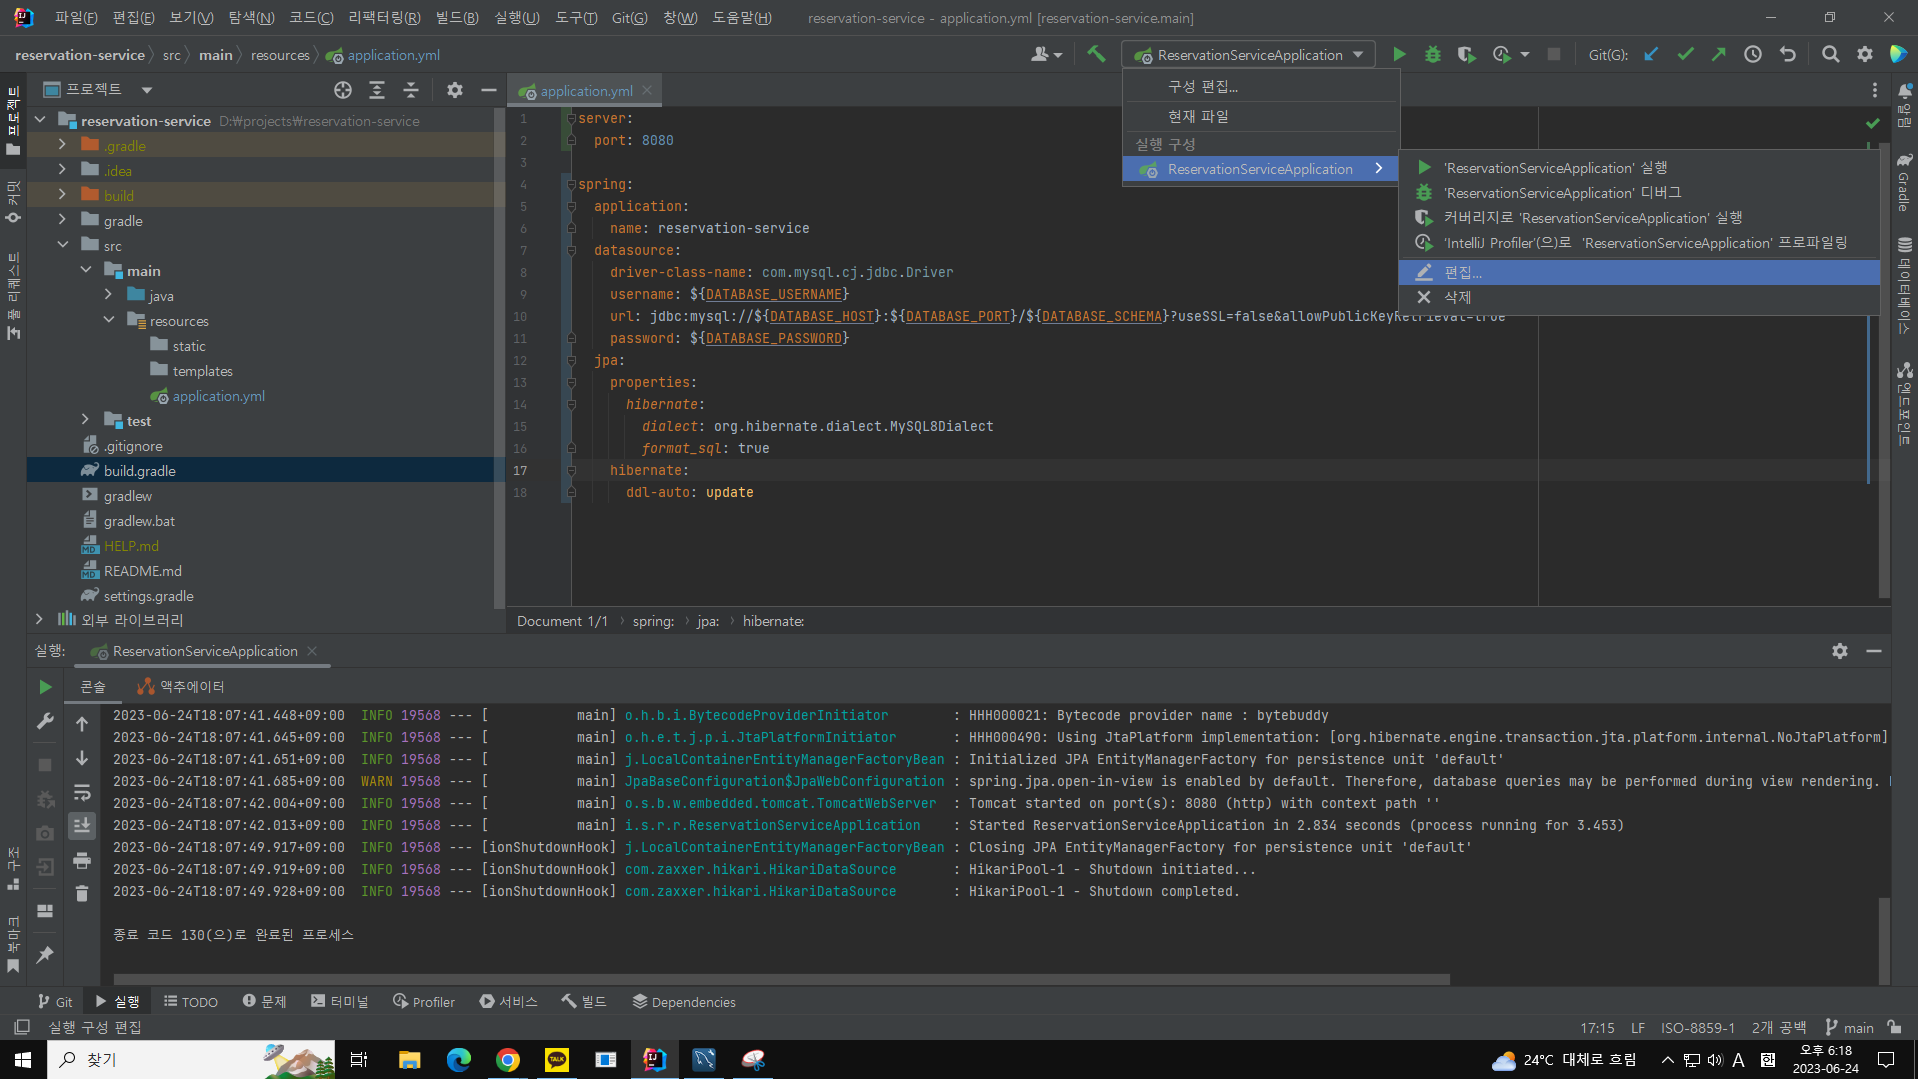Open IDE settings gear in top toolbar
This screenshot has width=1918, height=1079.
click(1864, 55)
